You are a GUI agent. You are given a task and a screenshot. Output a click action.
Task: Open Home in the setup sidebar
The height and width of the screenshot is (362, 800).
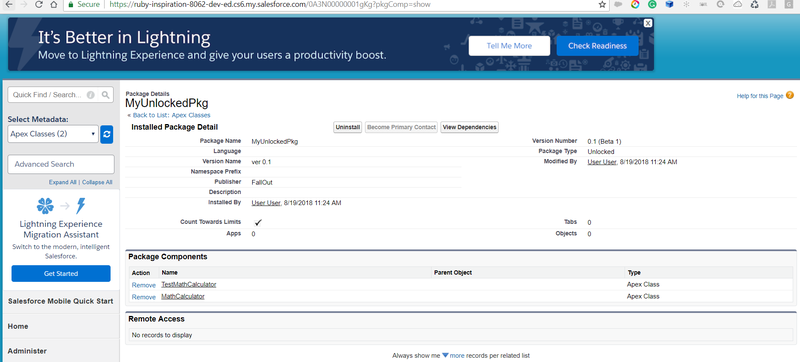(x=18, y=326)
